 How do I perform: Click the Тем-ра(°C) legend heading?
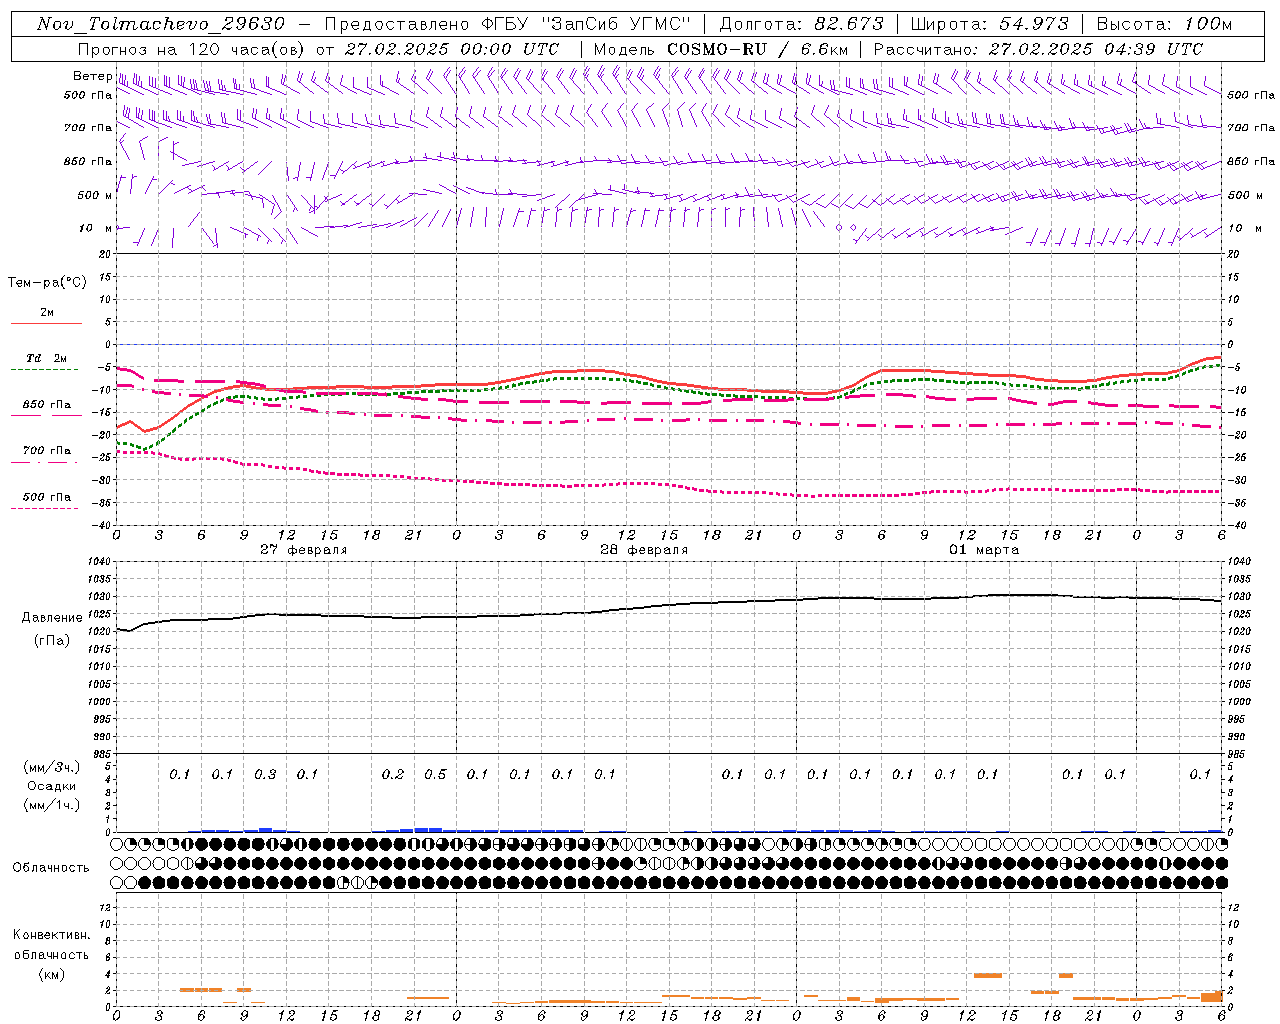[x=47, y=283]
